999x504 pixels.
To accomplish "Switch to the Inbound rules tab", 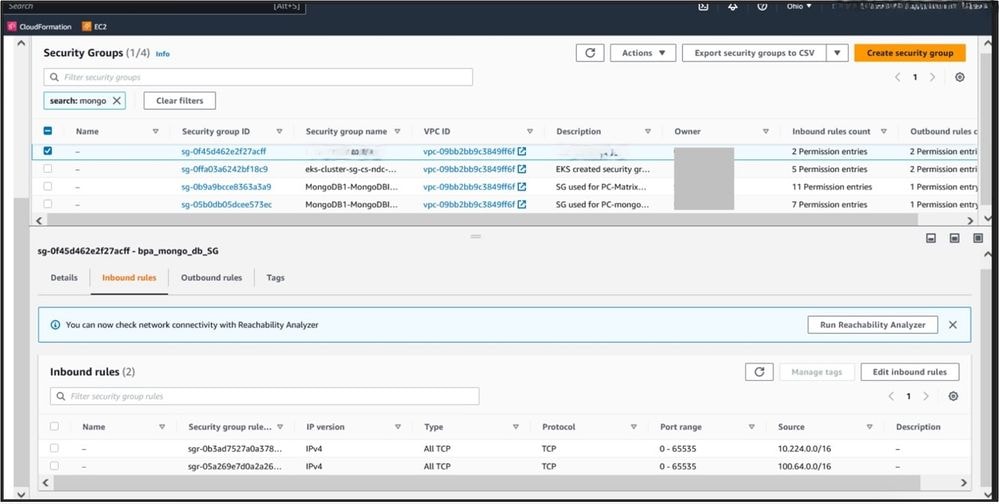I will pyautogui.click(x=129, y=278).
